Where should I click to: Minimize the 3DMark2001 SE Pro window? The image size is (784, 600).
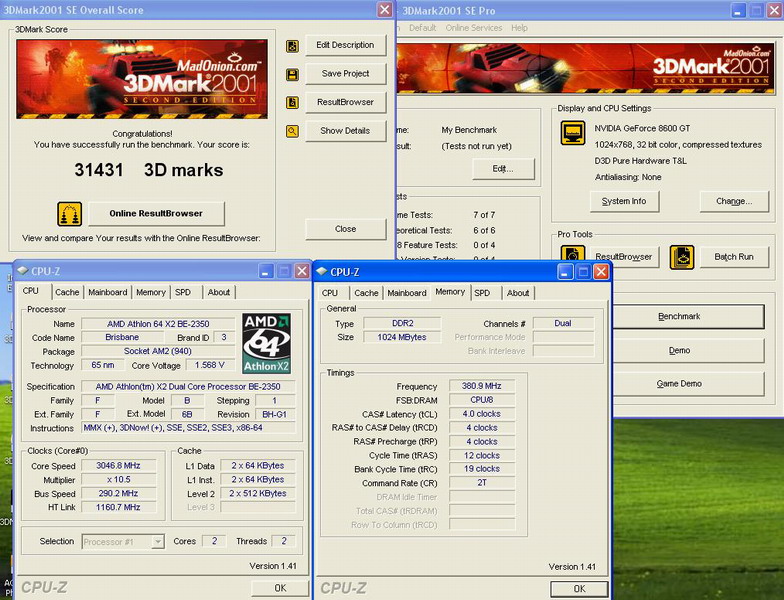pos(738,10)
